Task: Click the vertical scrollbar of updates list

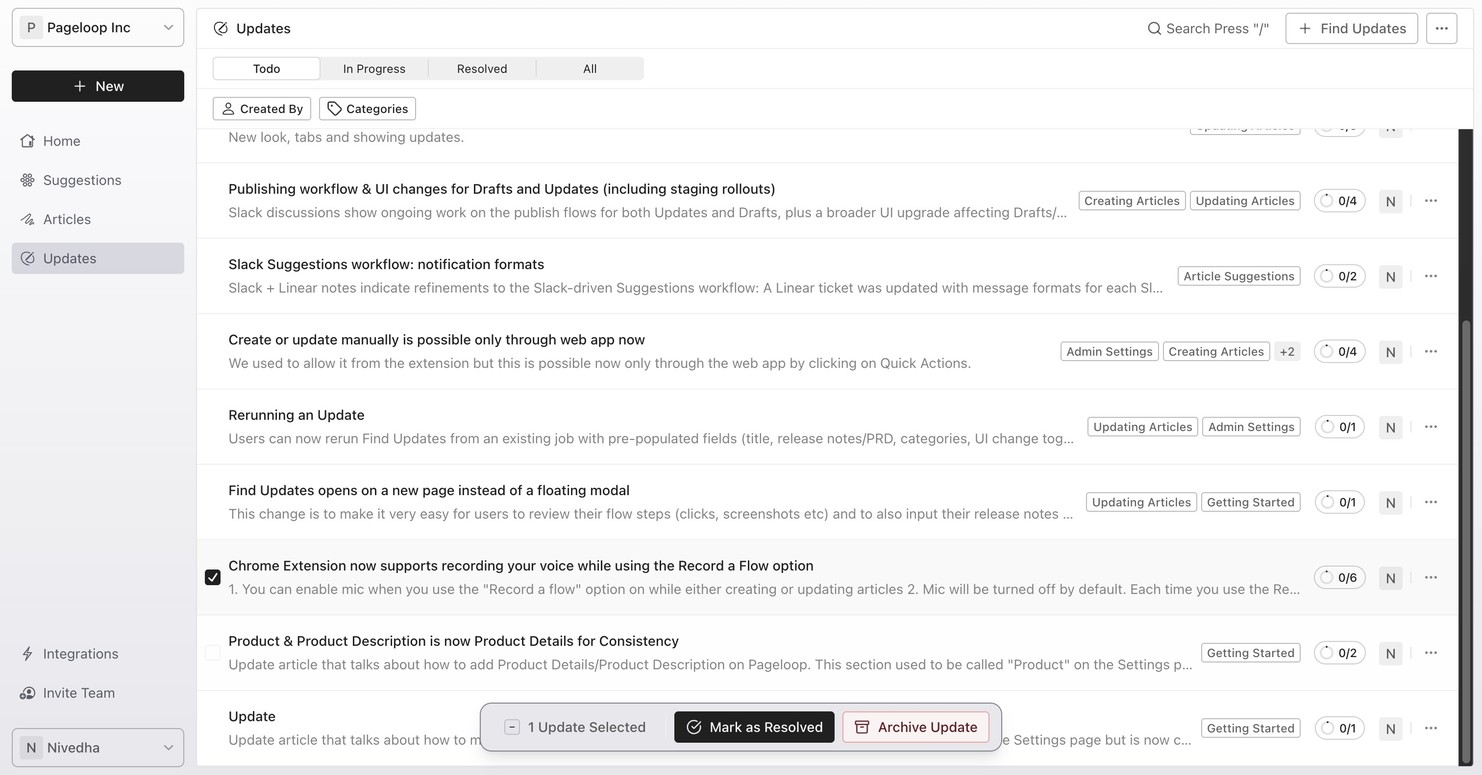Action: pos(1467,540)
